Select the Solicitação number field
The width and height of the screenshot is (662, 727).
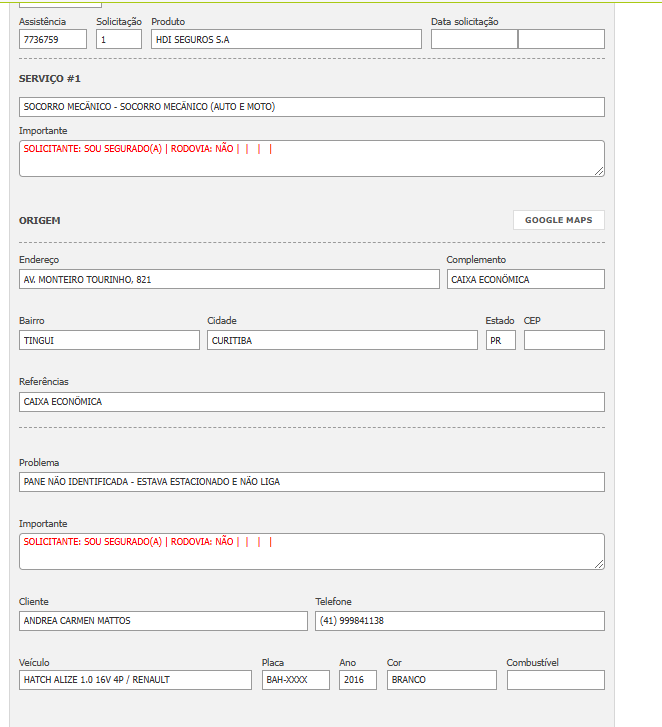point(119,40)
